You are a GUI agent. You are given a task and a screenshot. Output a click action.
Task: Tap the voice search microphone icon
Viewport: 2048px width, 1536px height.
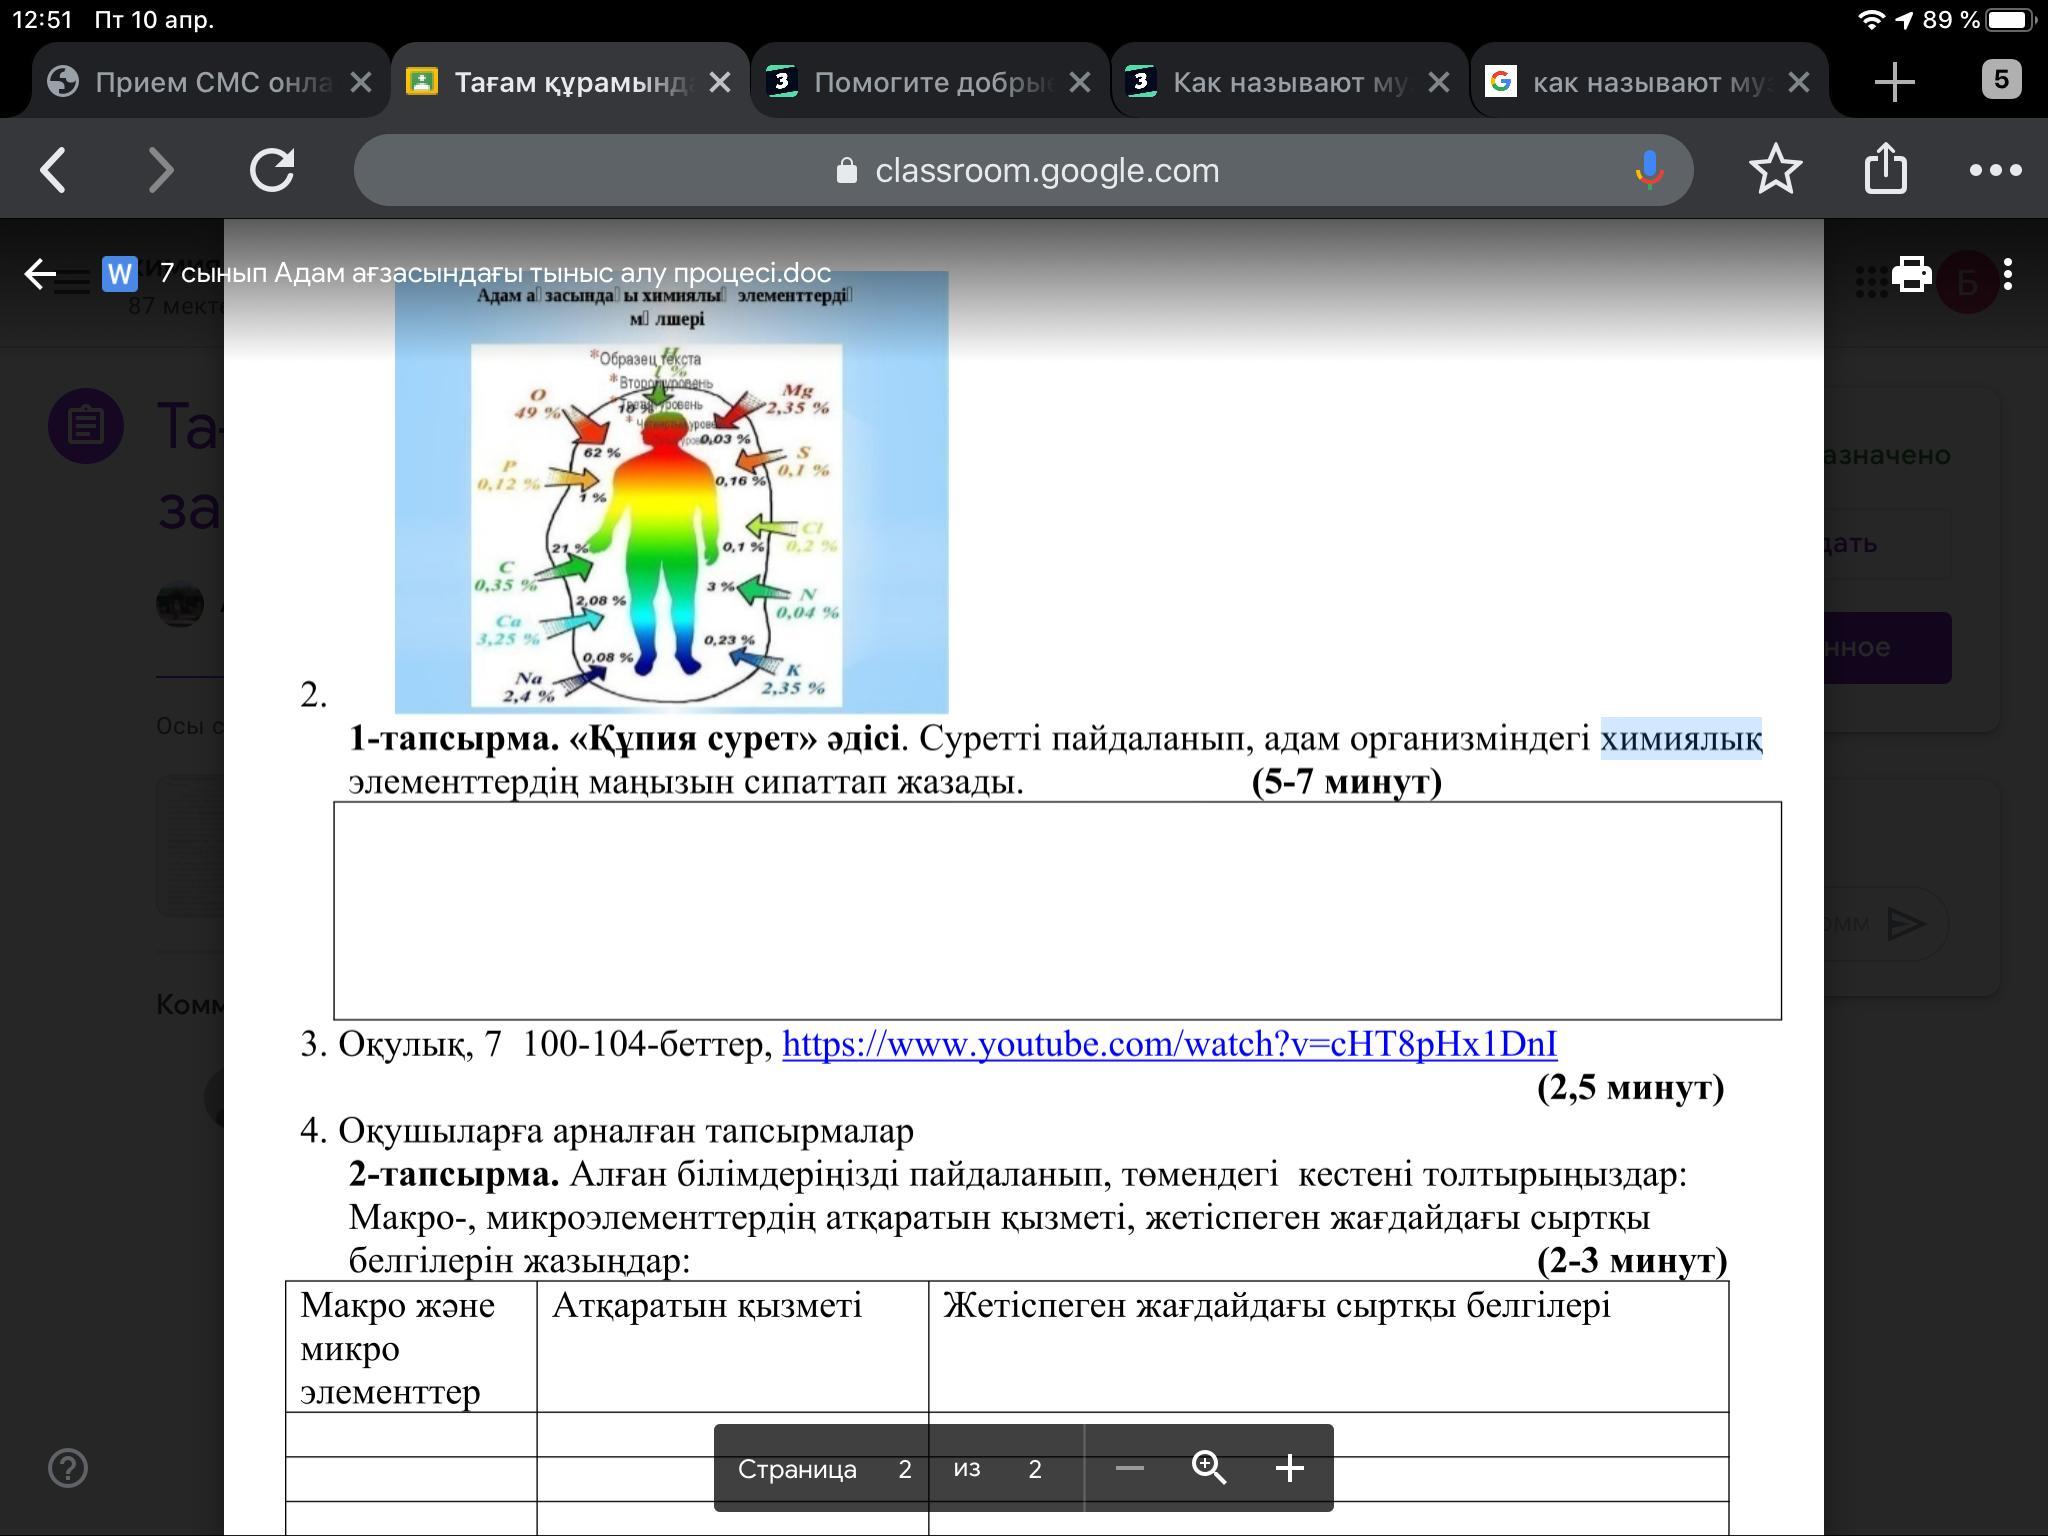click(1648, 170)
